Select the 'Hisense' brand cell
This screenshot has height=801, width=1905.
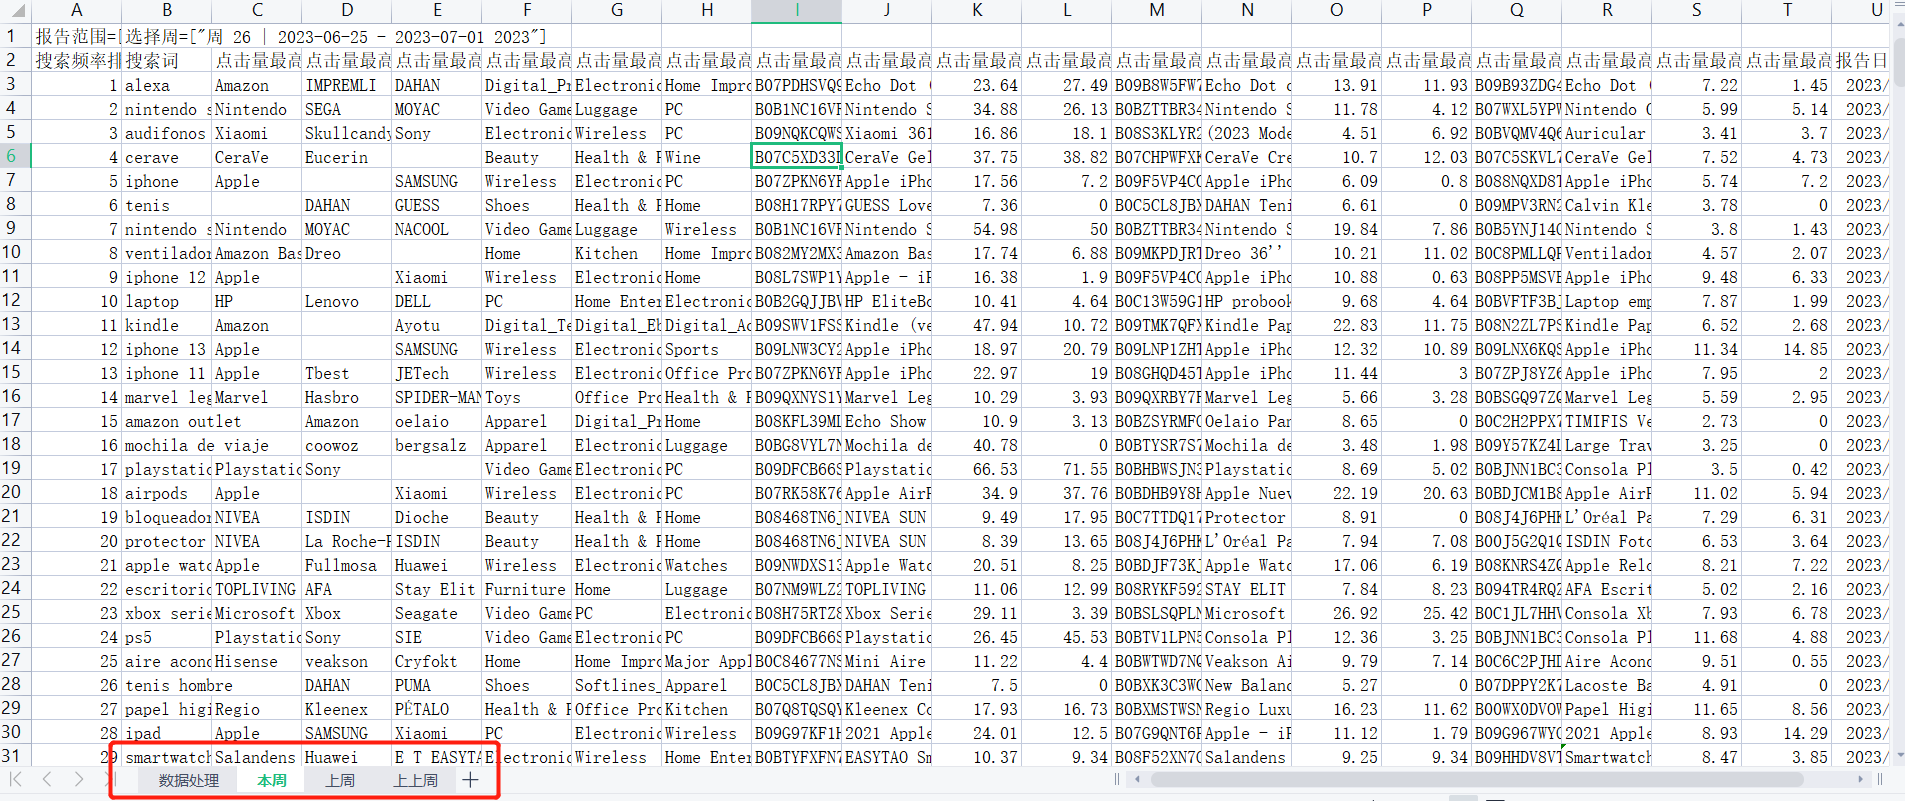(257, 661)
